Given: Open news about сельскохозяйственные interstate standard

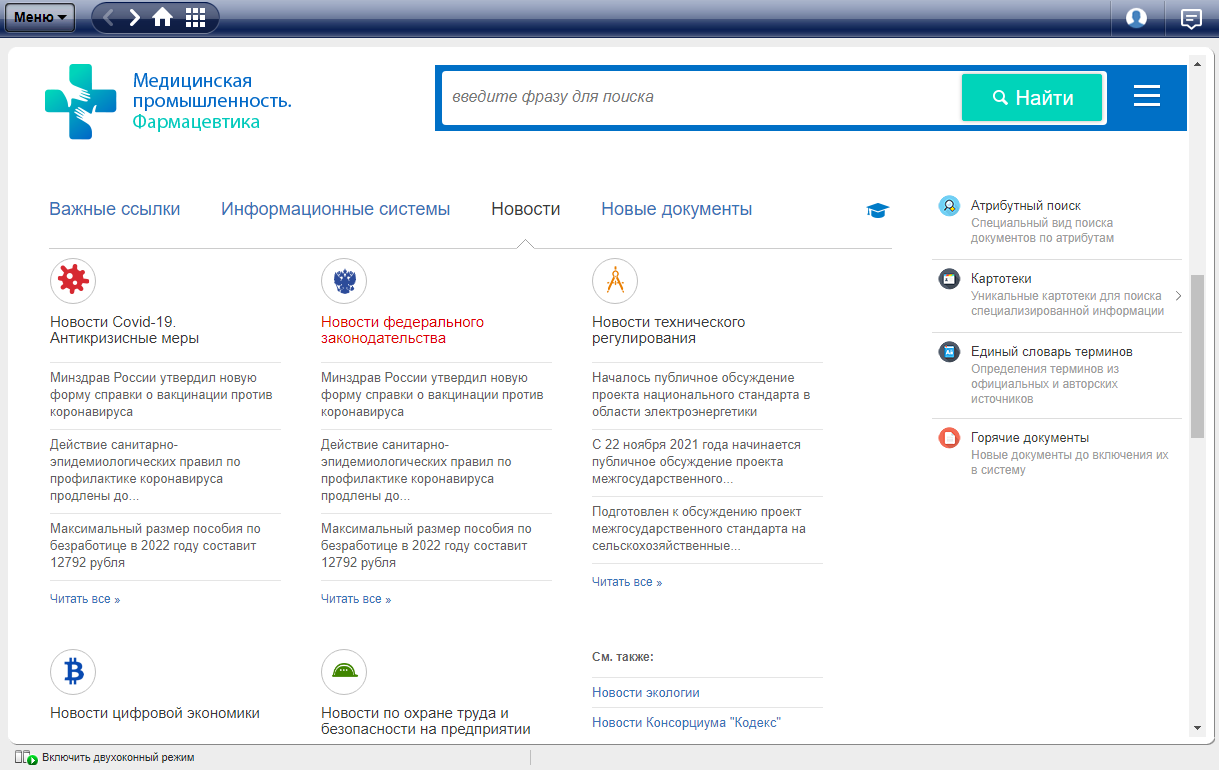Looking at the screenshot, I should point(699,528).
